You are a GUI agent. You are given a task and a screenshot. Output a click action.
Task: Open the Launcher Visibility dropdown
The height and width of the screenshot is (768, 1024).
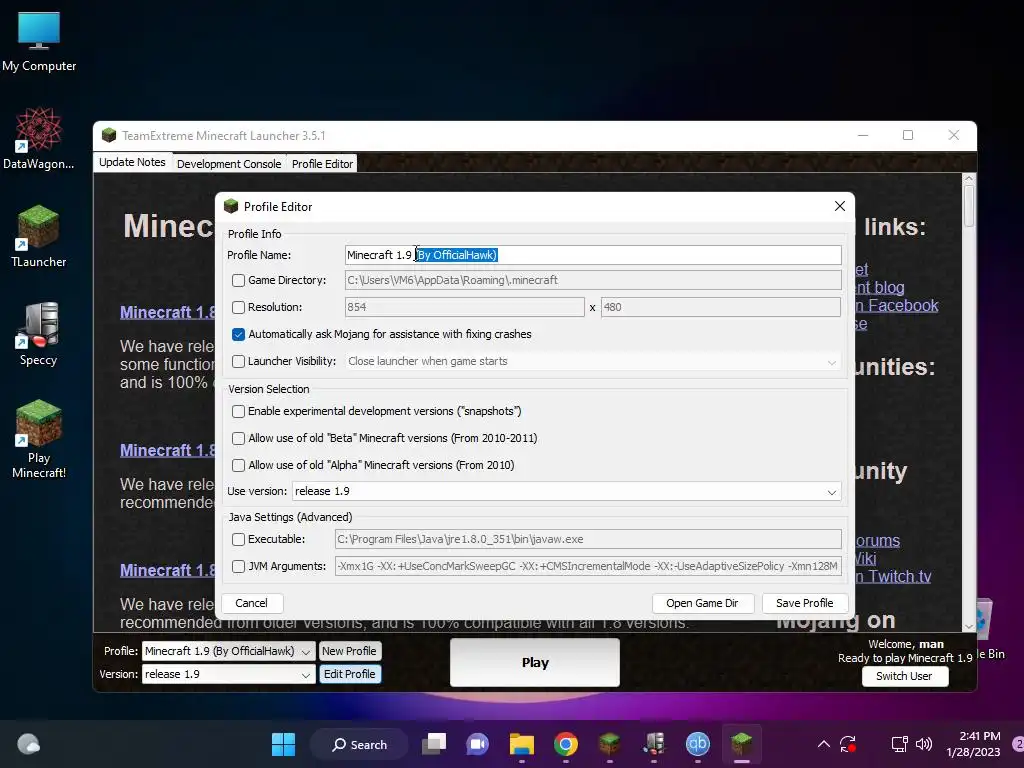(x=593, y=361)
